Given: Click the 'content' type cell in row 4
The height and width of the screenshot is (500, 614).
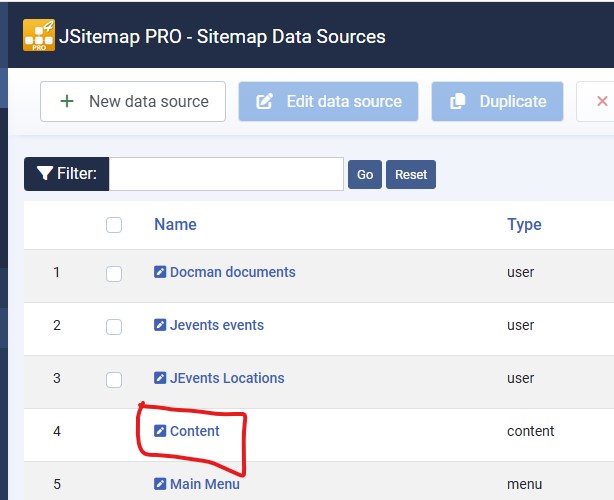Looking at the screenshot, I should [x=531, y=431].
